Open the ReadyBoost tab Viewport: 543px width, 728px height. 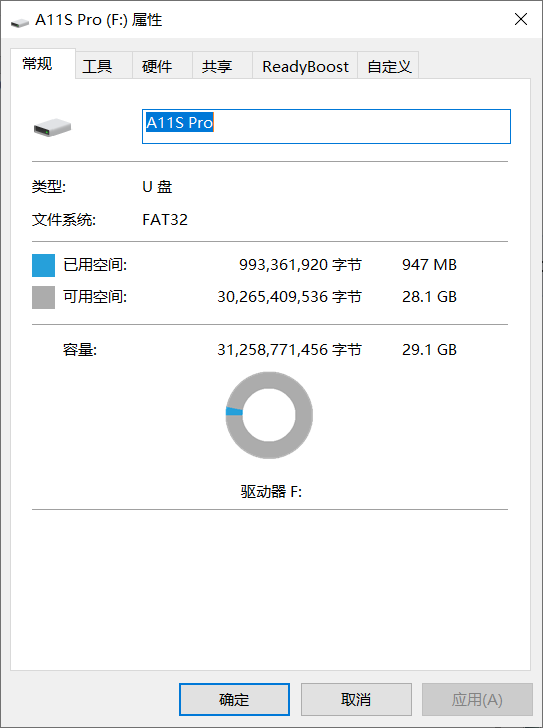click(305, 65)
